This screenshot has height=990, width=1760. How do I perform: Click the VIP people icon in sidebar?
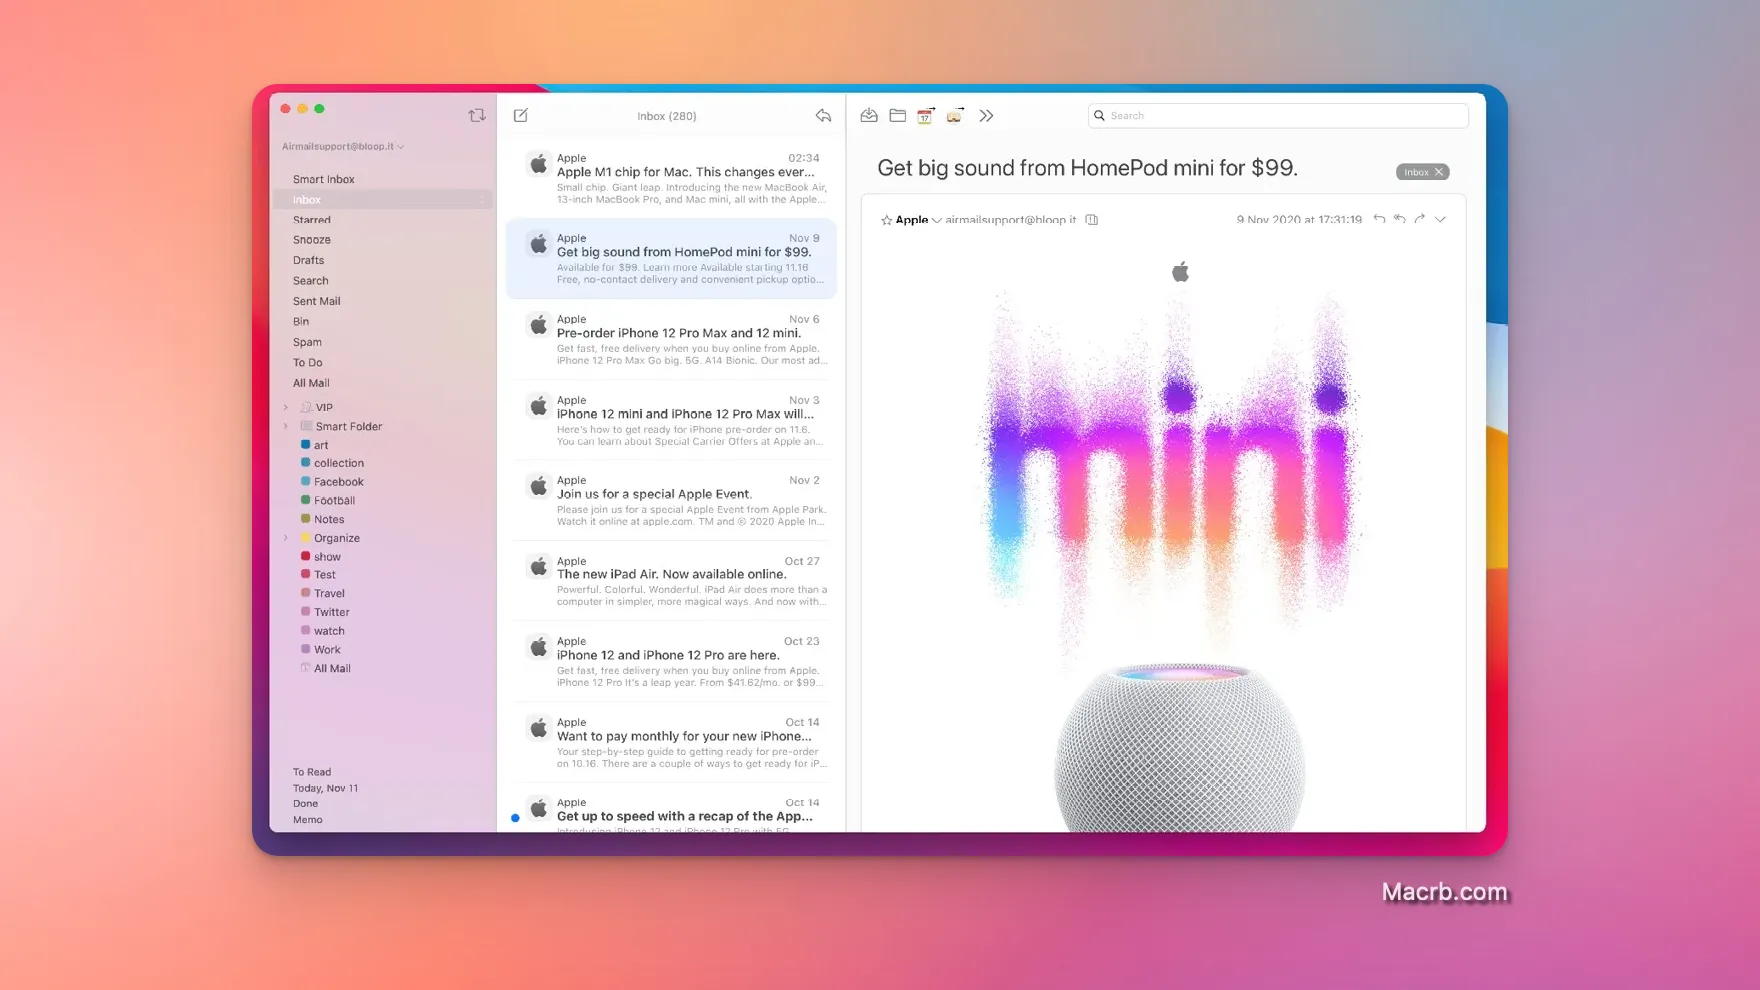click(306, 407)
